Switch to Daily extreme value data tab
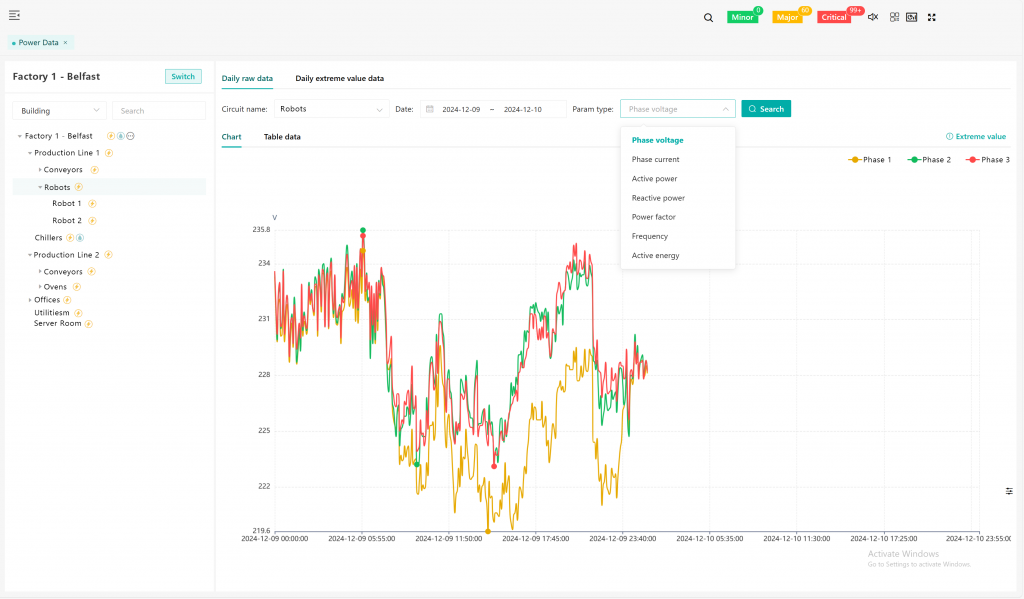Viewport: 1024px width, 599px height. pyautogui.click(x=339, y=78)
